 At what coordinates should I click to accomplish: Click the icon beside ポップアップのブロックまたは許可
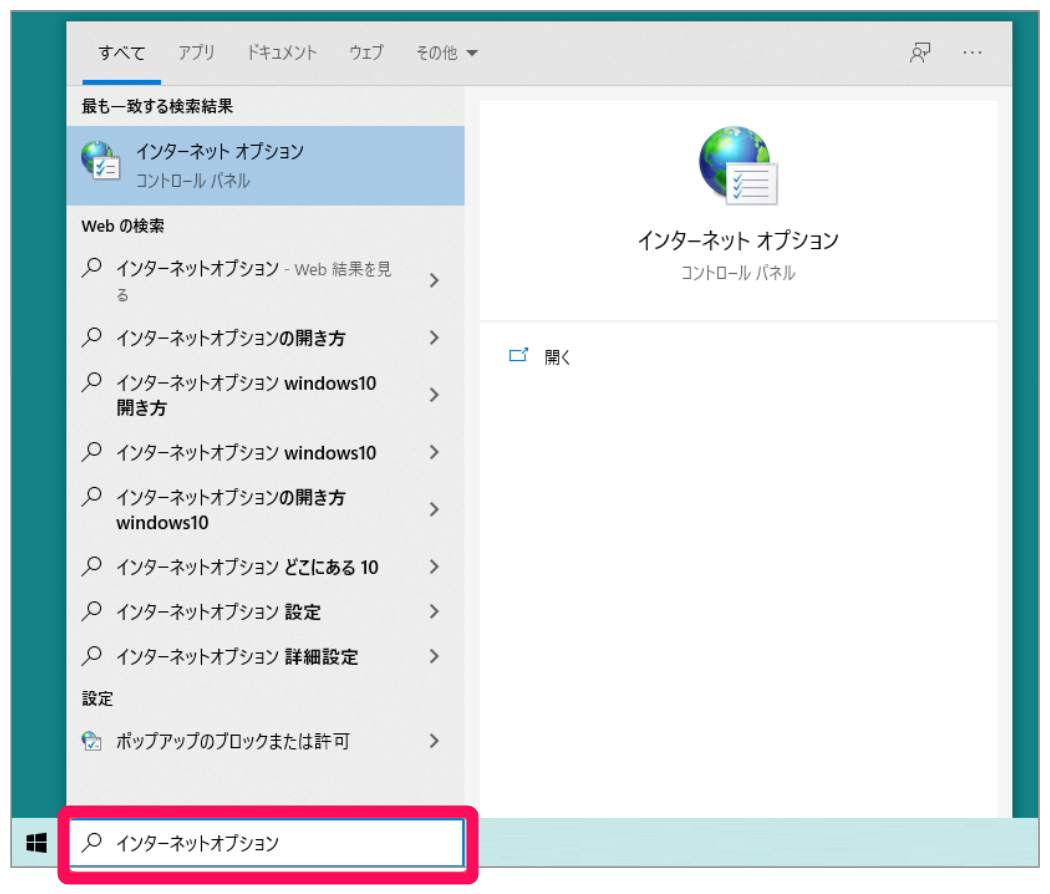pos(92,741)
